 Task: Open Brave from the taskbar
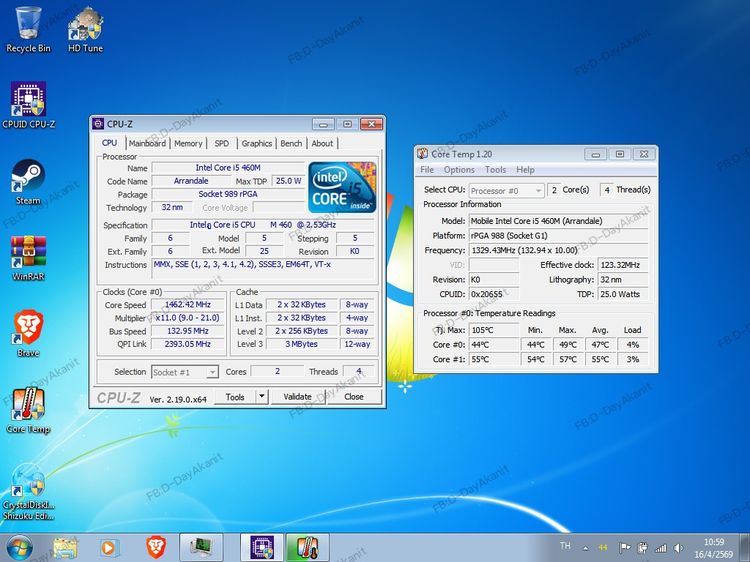pyautogui.click(x=155, y=548)
